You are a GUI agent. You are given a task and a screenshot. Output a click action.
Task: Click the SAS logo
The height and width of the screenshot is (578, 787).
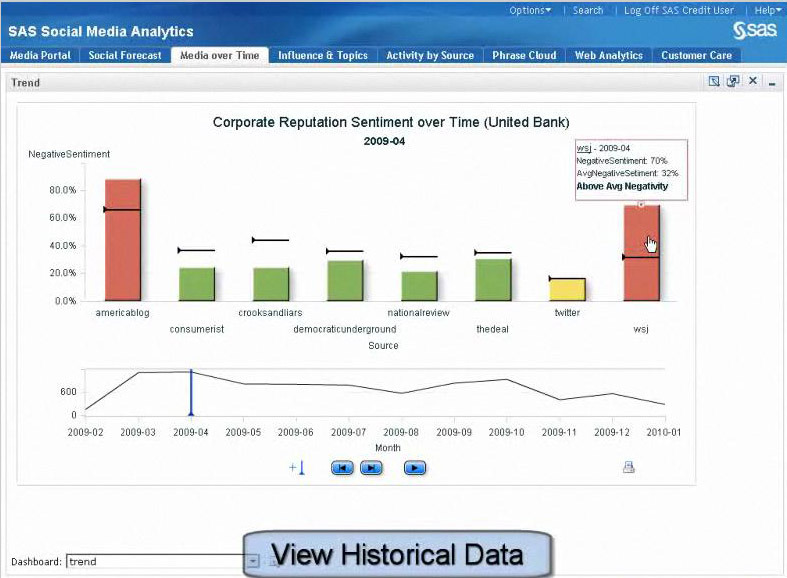coord(754,31)
